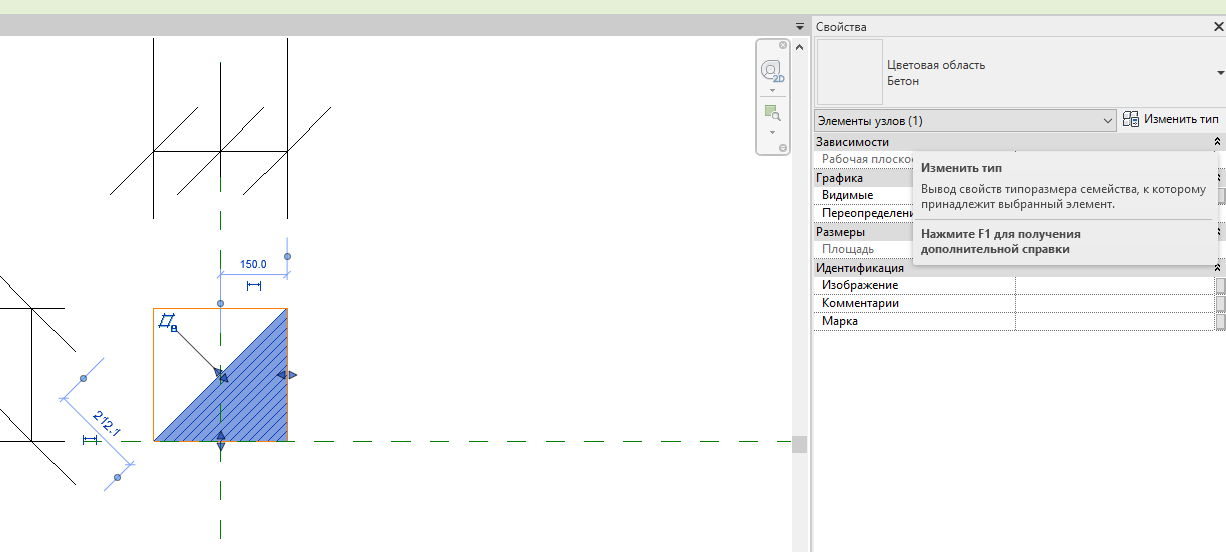The image size is (1226, 552).
Task: Open navigation bar customize options button at bottom
Action: pos(781,148)
